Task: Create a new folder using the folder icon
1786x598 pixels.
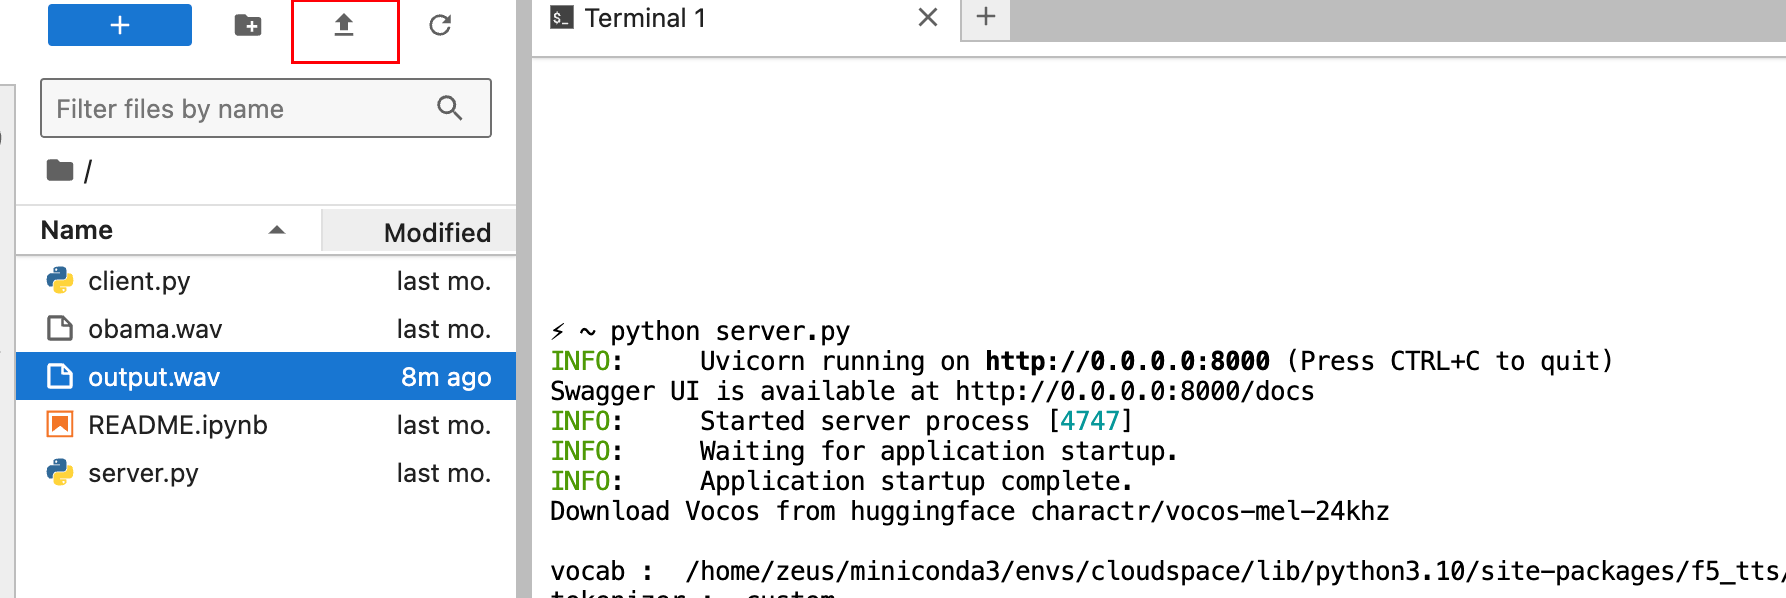Action: (x=247, y=25)
